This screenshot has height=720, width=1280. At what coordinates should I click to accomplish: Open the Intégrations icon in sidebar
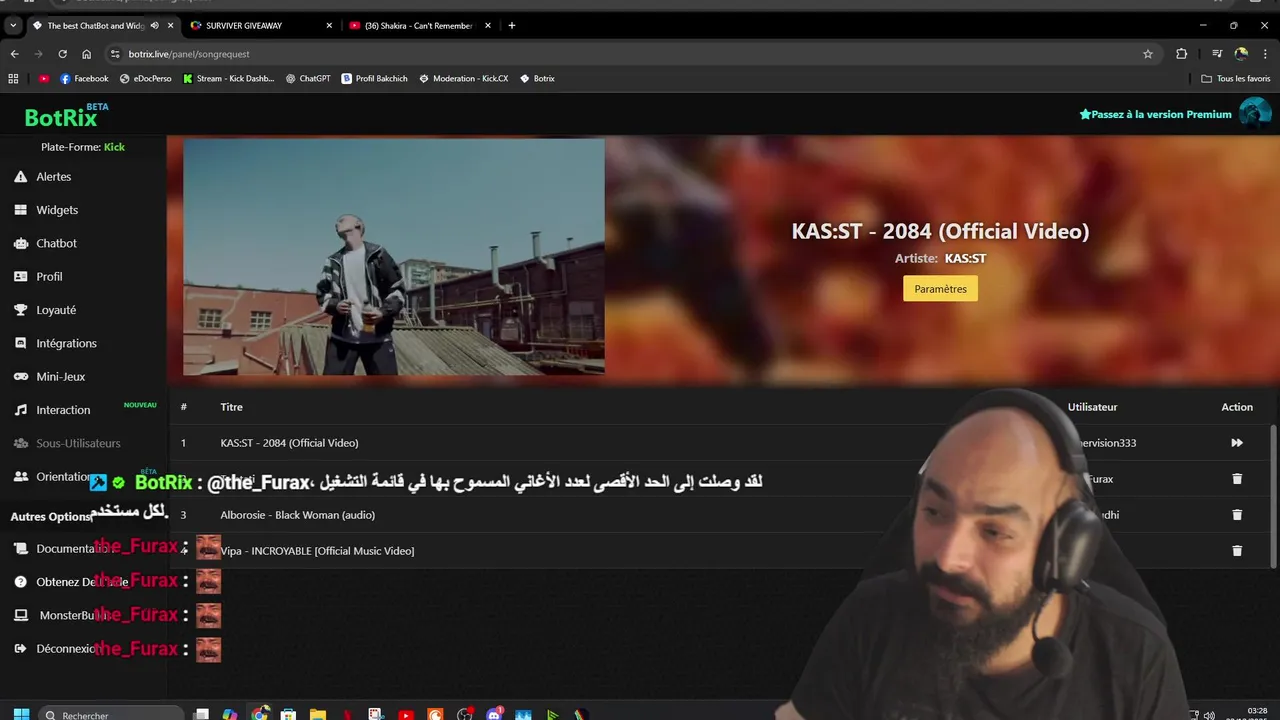click(x=20, y=343)
